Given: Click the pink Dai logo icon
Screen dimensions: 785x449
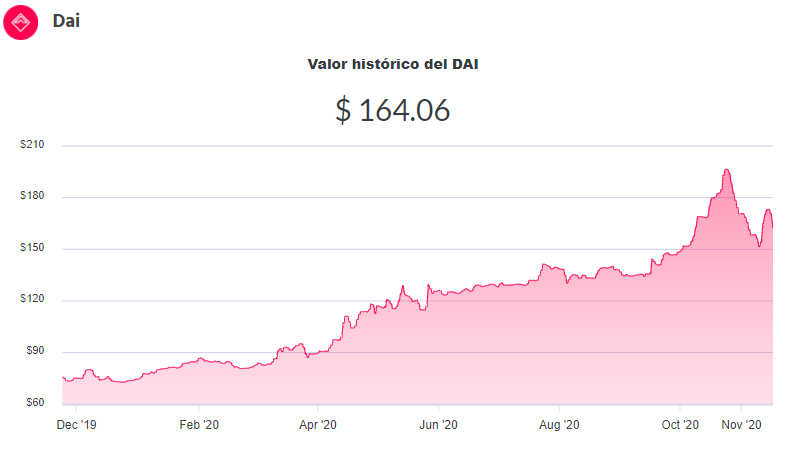Looking at the screenshot, I should (21, 22).
